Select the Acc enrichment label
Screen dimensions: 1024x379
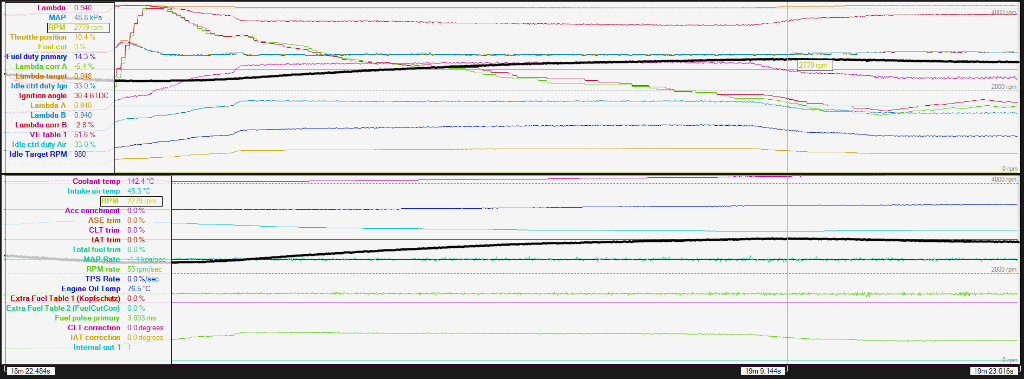point(93,210)
